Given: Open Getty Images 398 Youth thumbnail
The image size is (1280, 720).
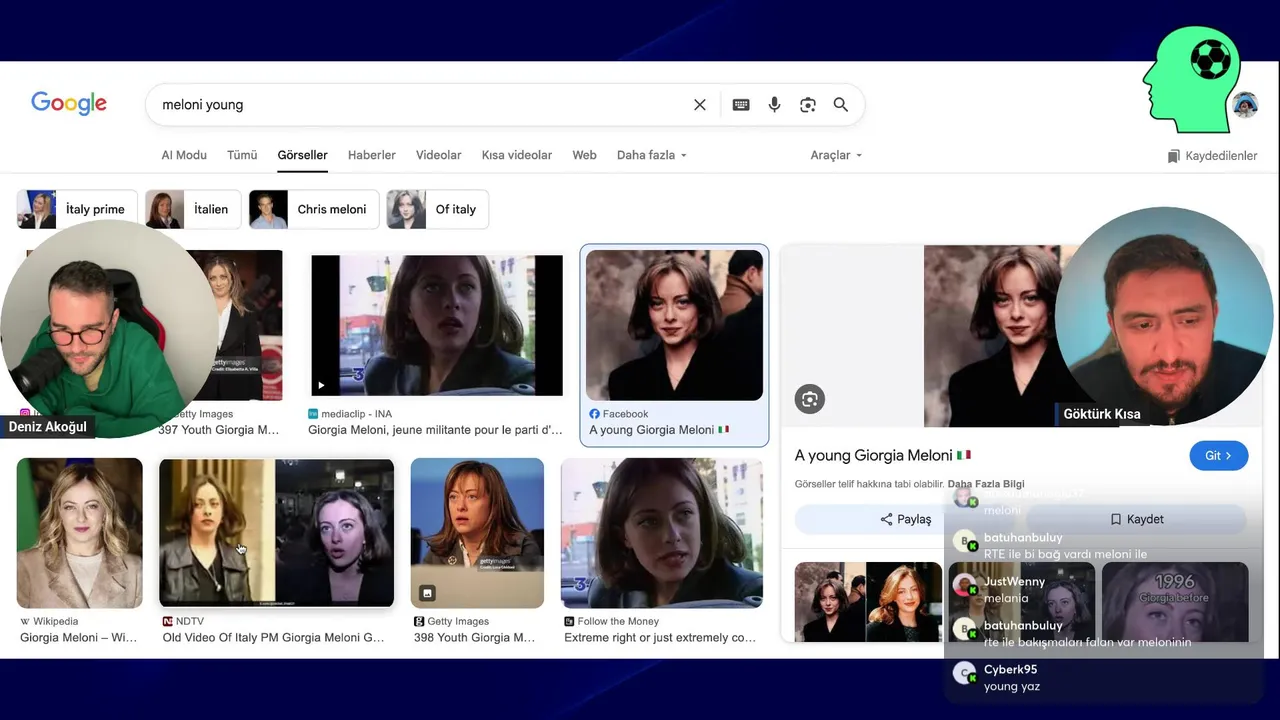Looking at the screenshot, I should click(x=477, y=533).
